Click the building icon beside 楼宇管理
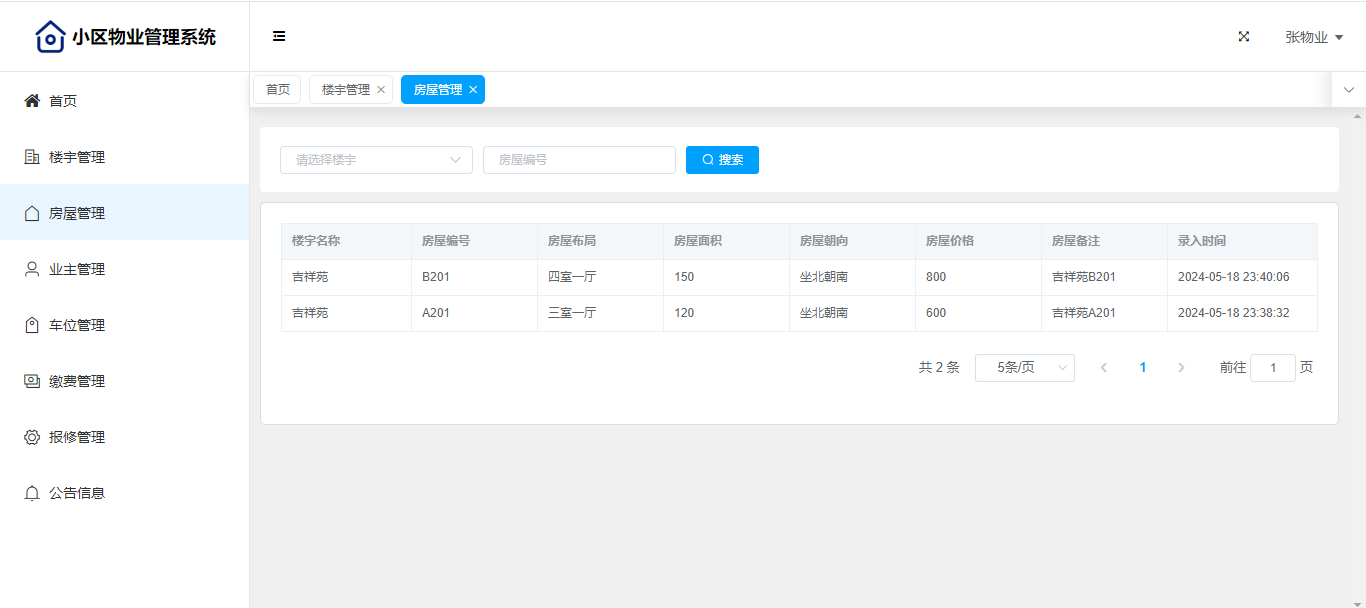Screen dimensions: 1366x608 (x=32, y=157)
